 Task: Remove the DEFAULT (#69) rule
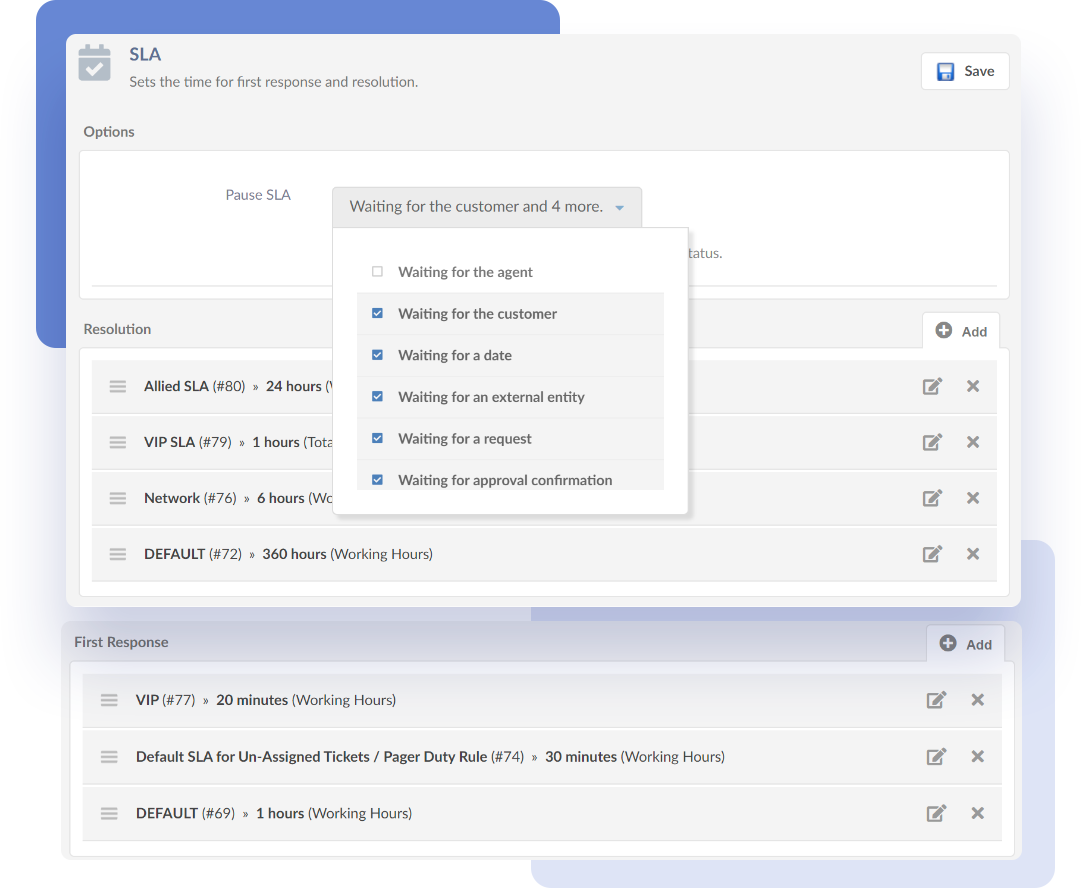tap(977, 813)
